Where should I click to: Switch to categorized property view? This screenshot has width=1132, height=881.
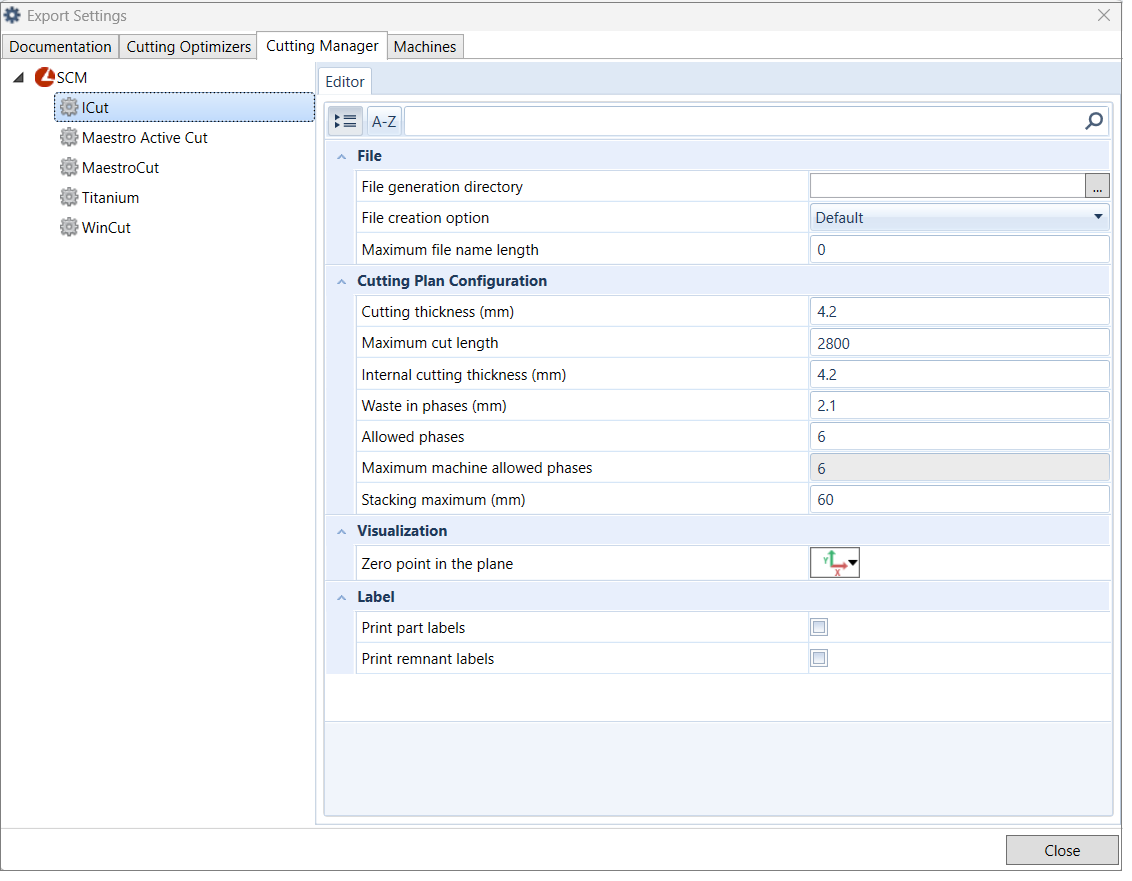coord(347,121)
